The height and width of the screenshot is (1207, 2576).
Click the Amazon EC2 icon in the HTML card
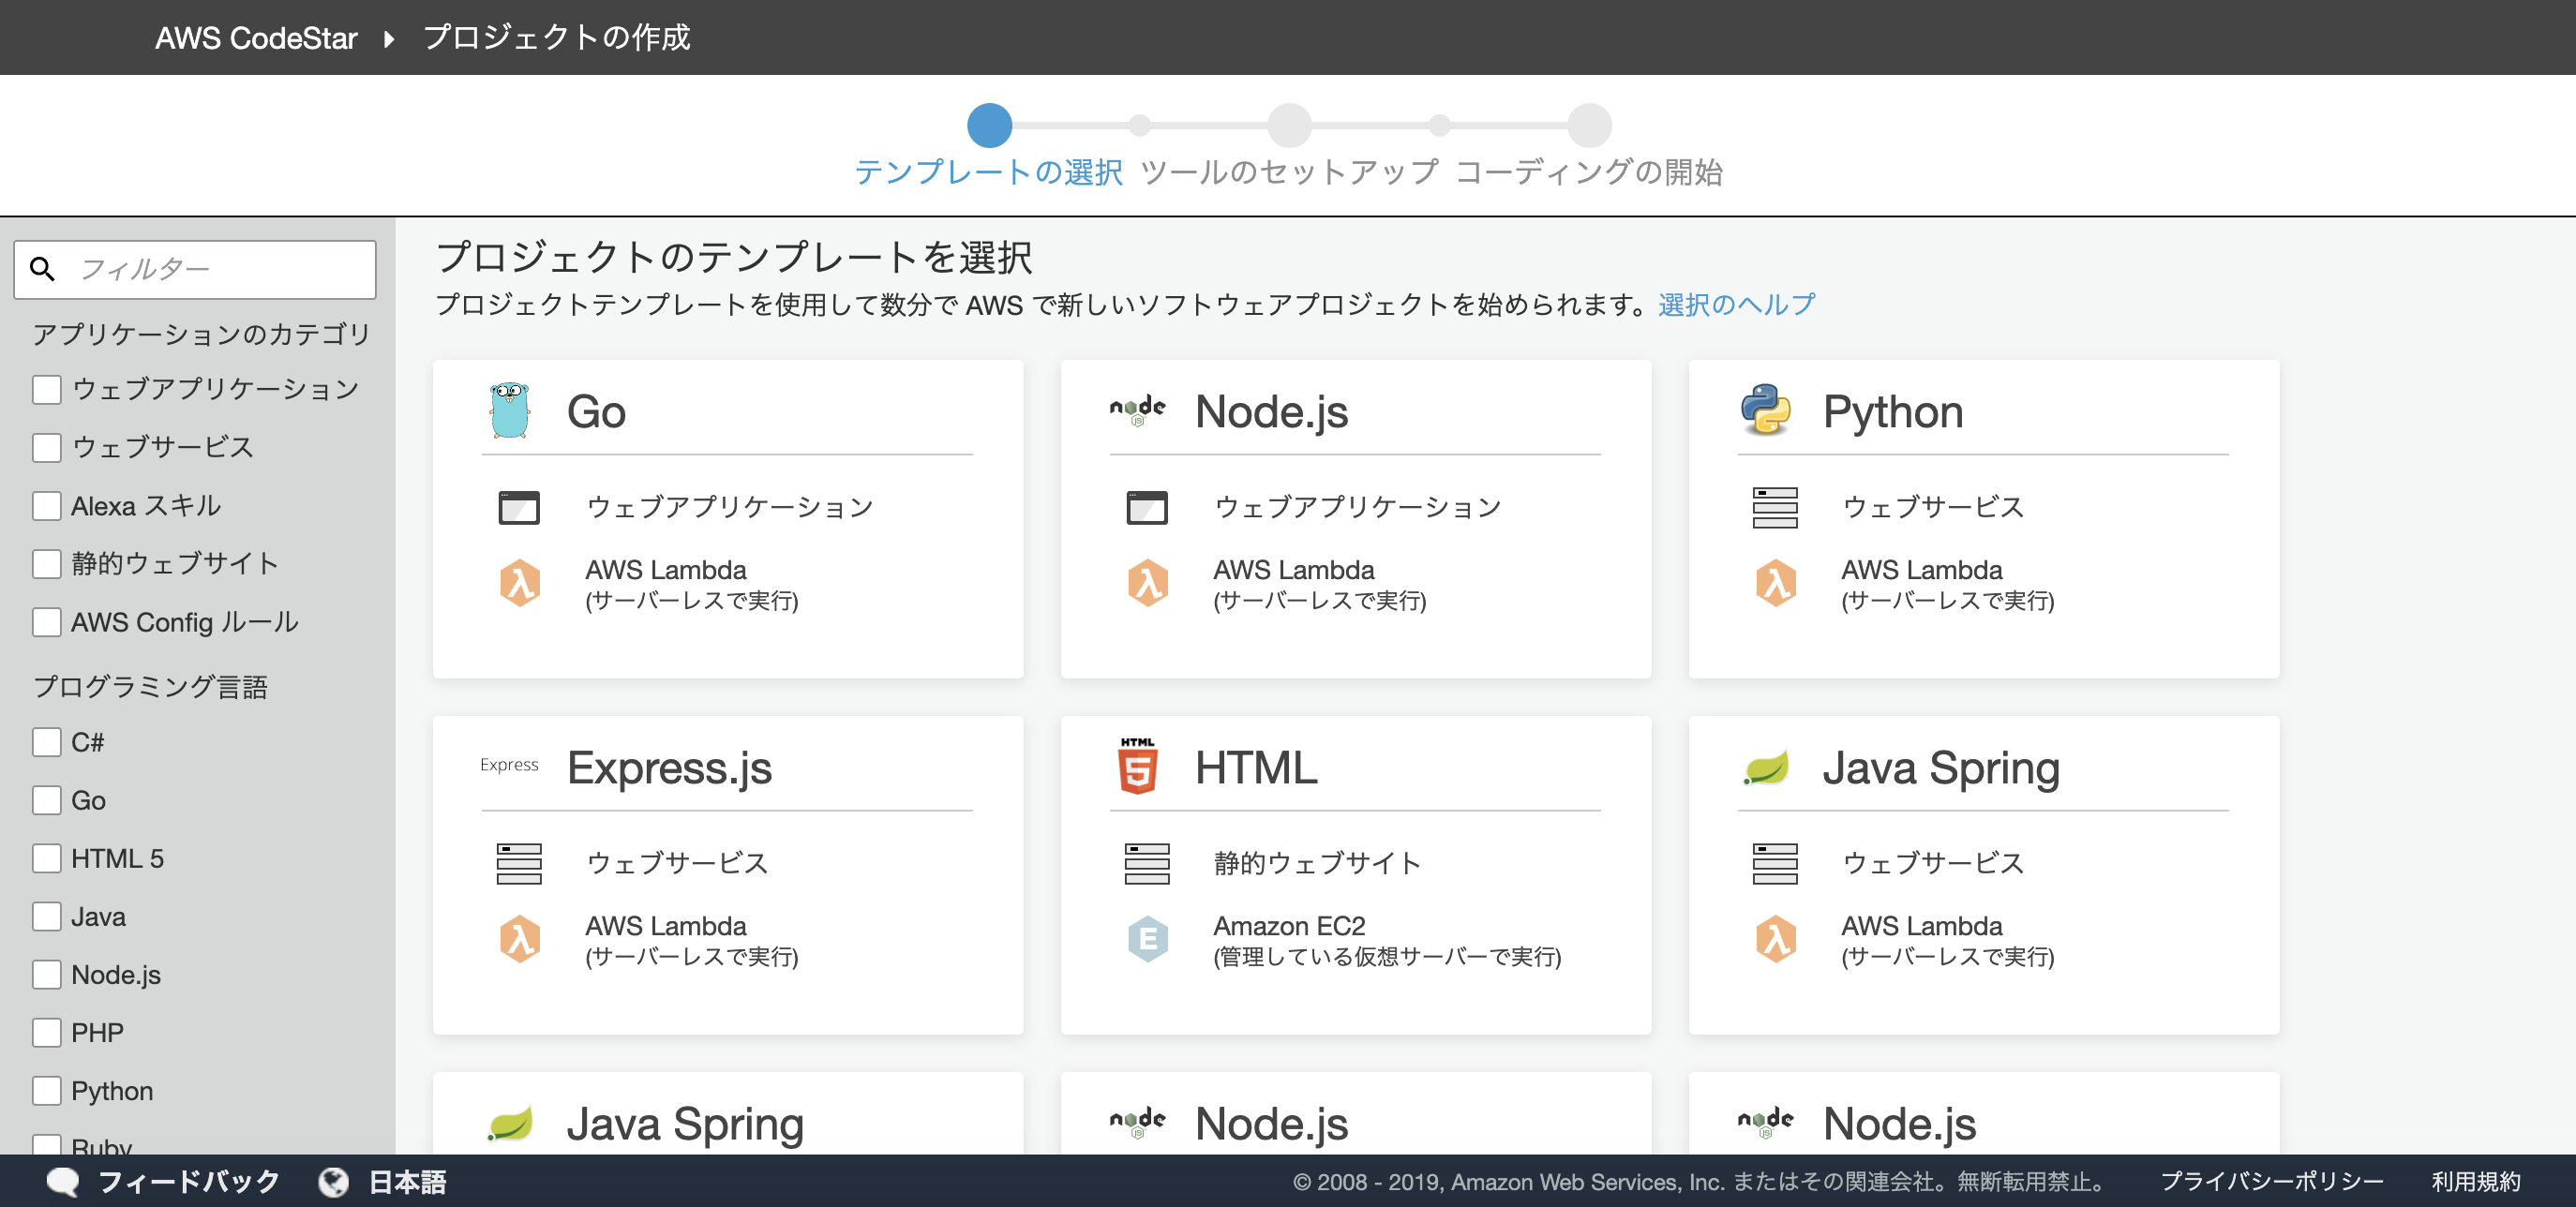coord(1148,939)
